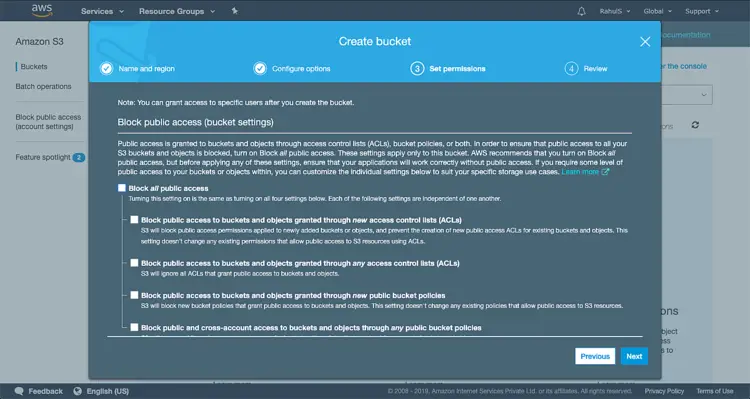
Task: Click the Block public access (bucket settings) heading
Action: click(196, 122)
